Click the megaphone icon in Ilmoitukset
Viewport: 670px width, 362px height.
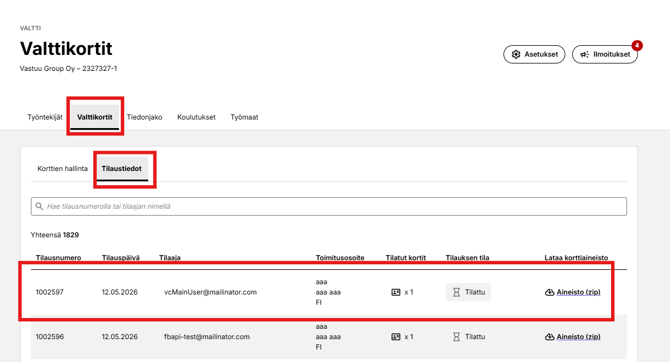(584, 54)
